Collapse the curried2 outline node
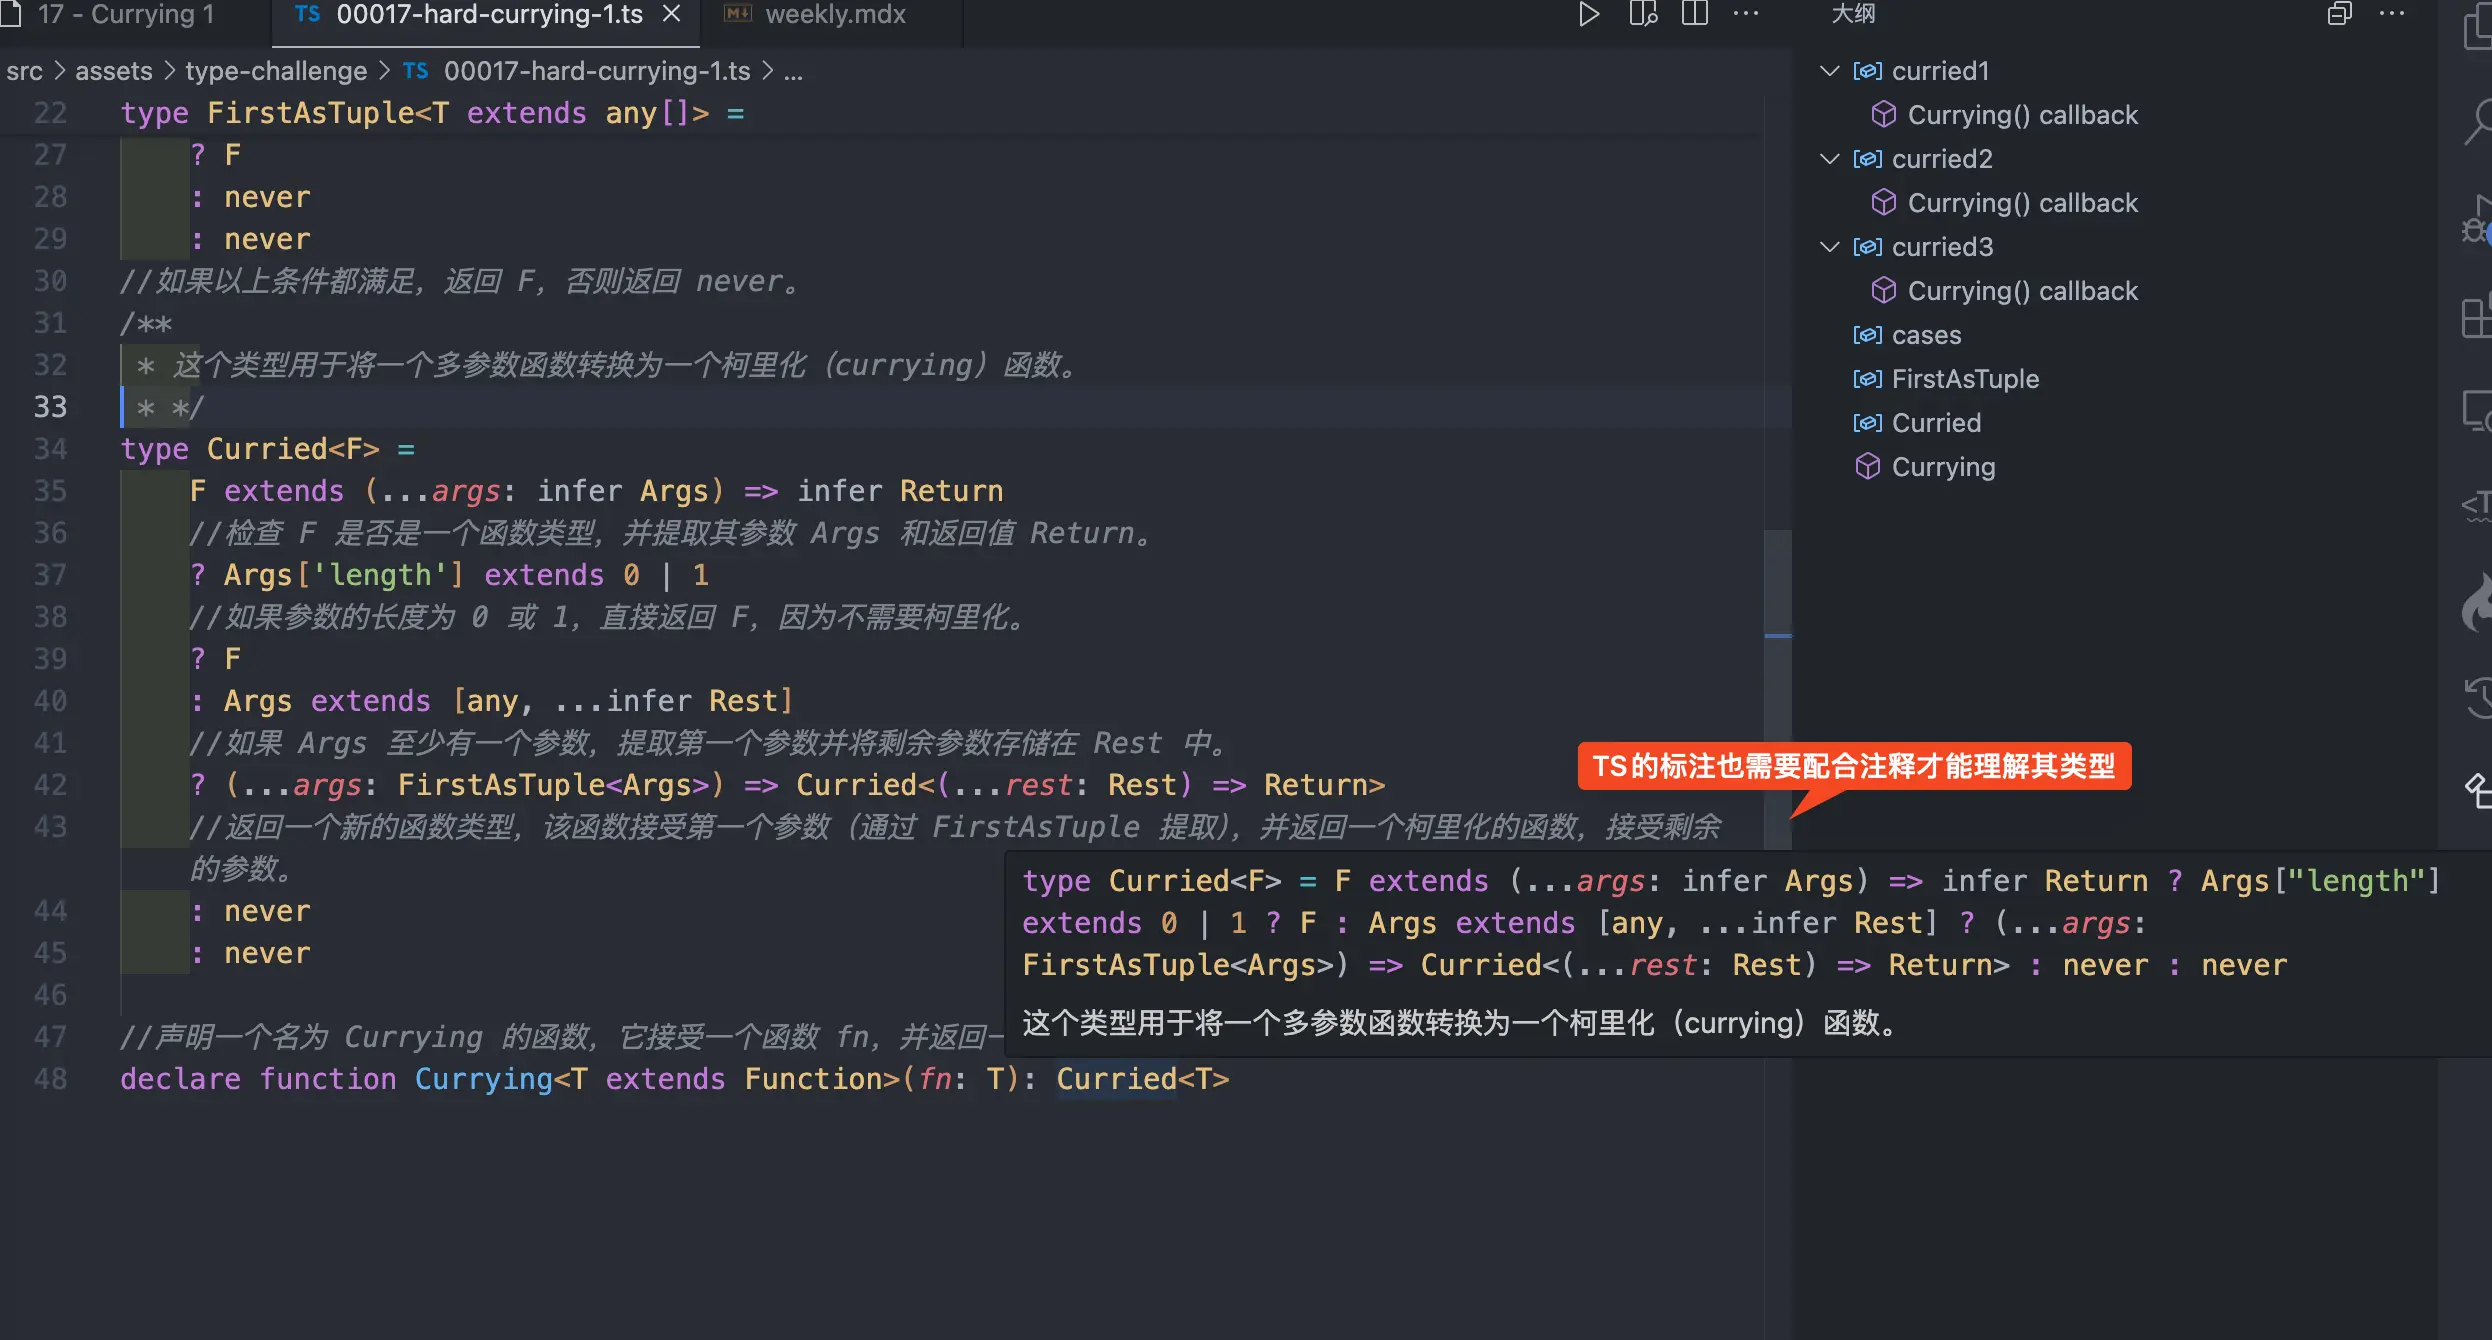This screenshot has width=2492, height=1340. click(1829, 159)
